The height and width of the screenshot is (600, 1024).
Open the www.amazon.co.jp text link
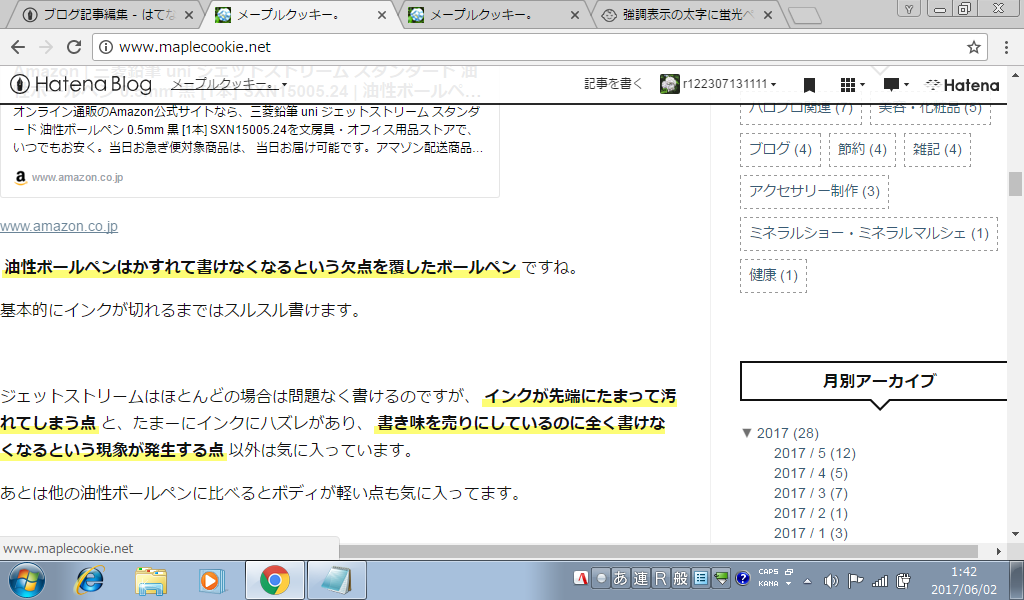click(59, 226)
